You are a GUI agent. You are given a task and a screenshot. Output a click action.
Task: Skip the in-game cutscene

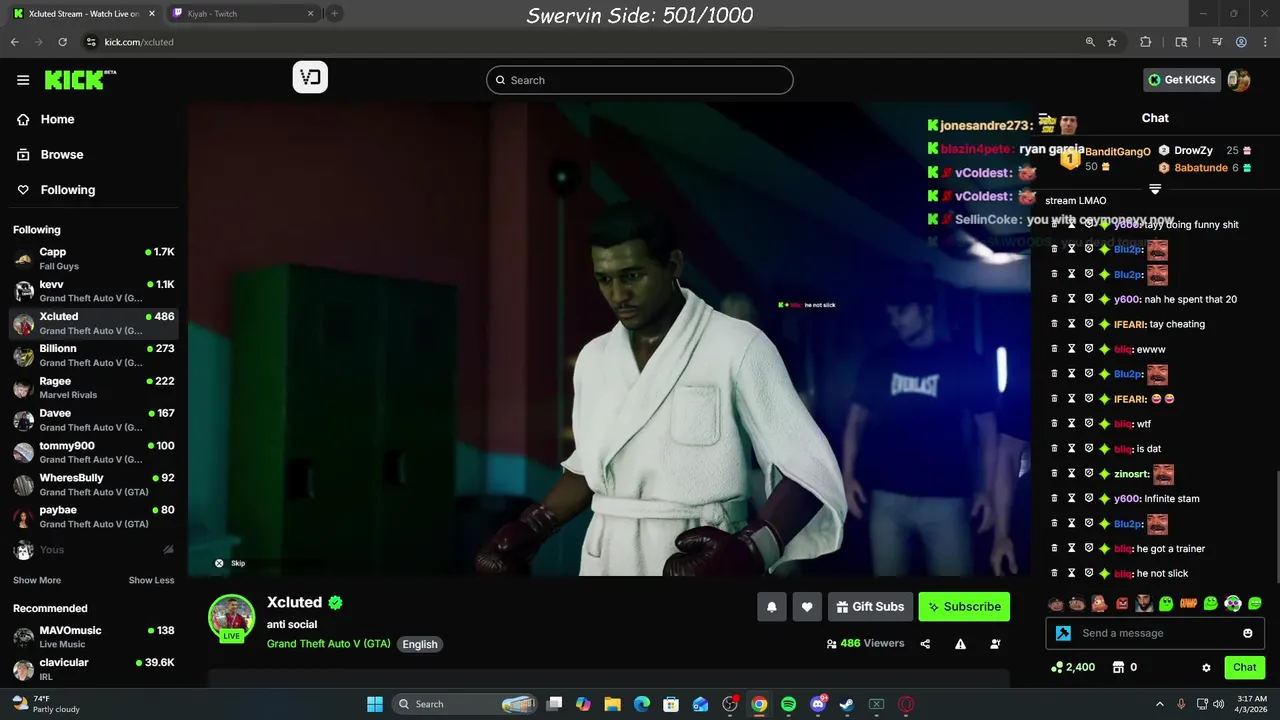pyautogui.click(x=229, y=563)
